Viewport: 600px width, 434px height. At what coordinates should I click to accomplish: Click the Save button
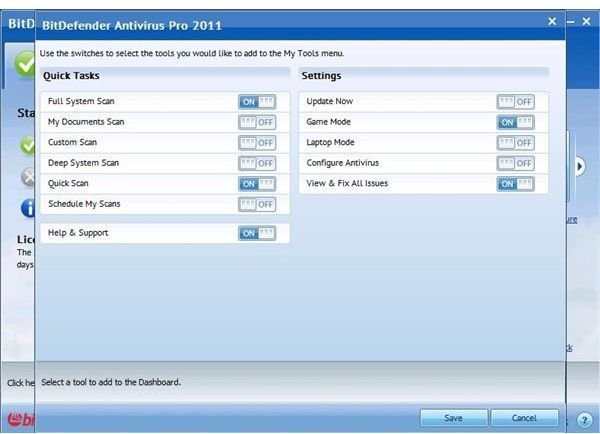click(454, 418)
